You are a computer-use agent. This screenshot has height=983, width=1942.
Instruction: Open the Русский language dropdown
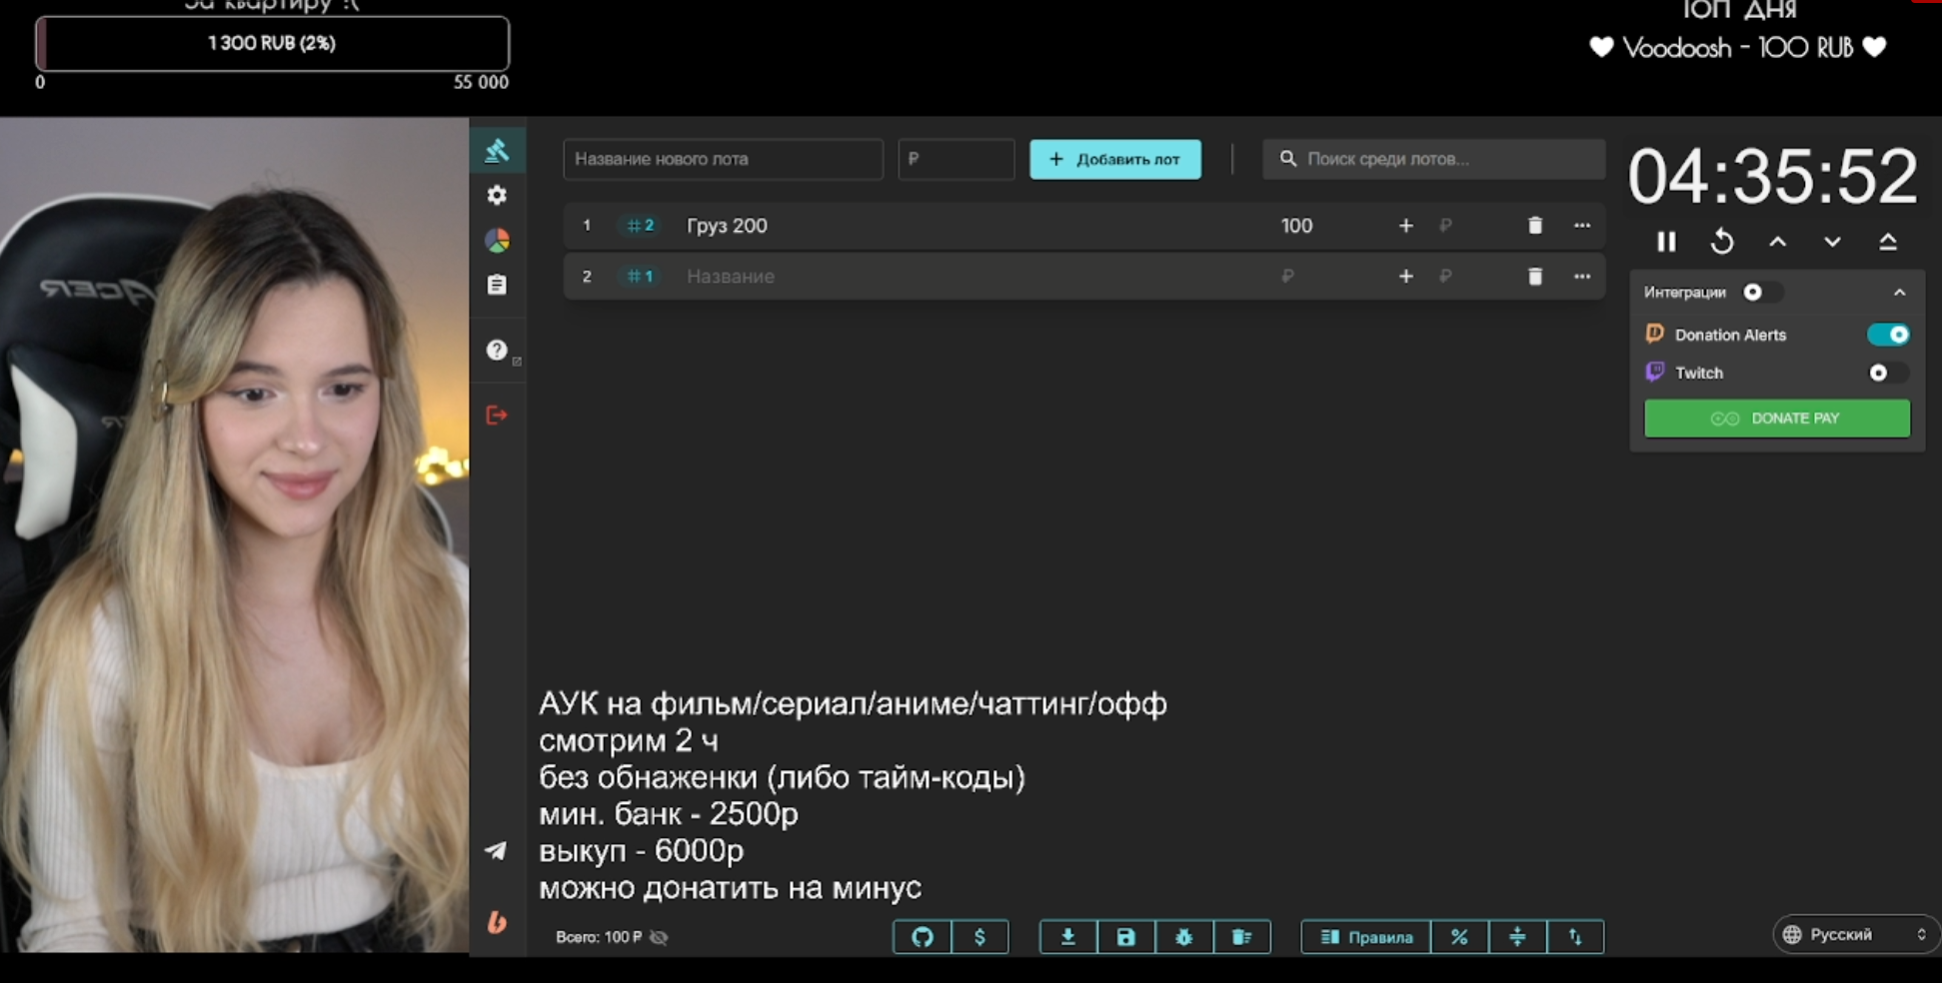[x=1855, y=934]
